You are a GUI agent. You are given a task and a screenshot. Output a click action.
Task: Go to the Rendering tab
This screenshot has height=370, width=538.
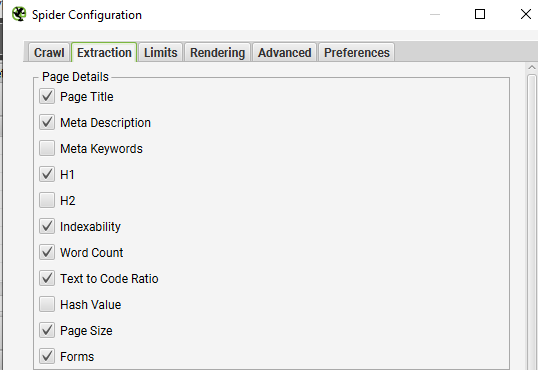pos(218,53)
